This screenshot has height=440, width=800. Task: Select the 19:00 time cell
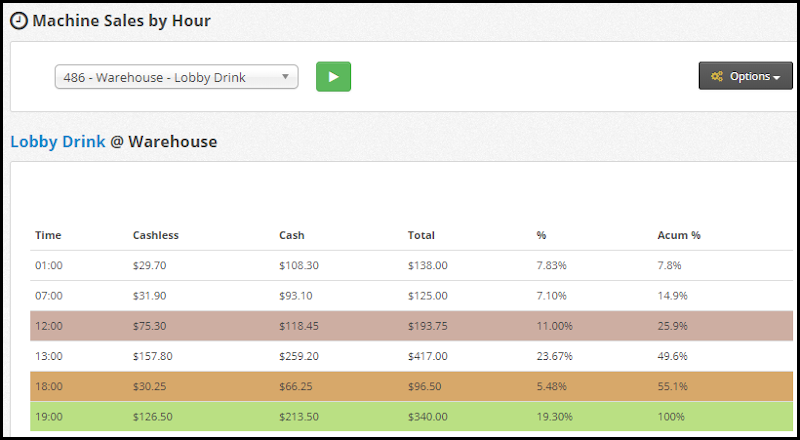coord(49,417)
